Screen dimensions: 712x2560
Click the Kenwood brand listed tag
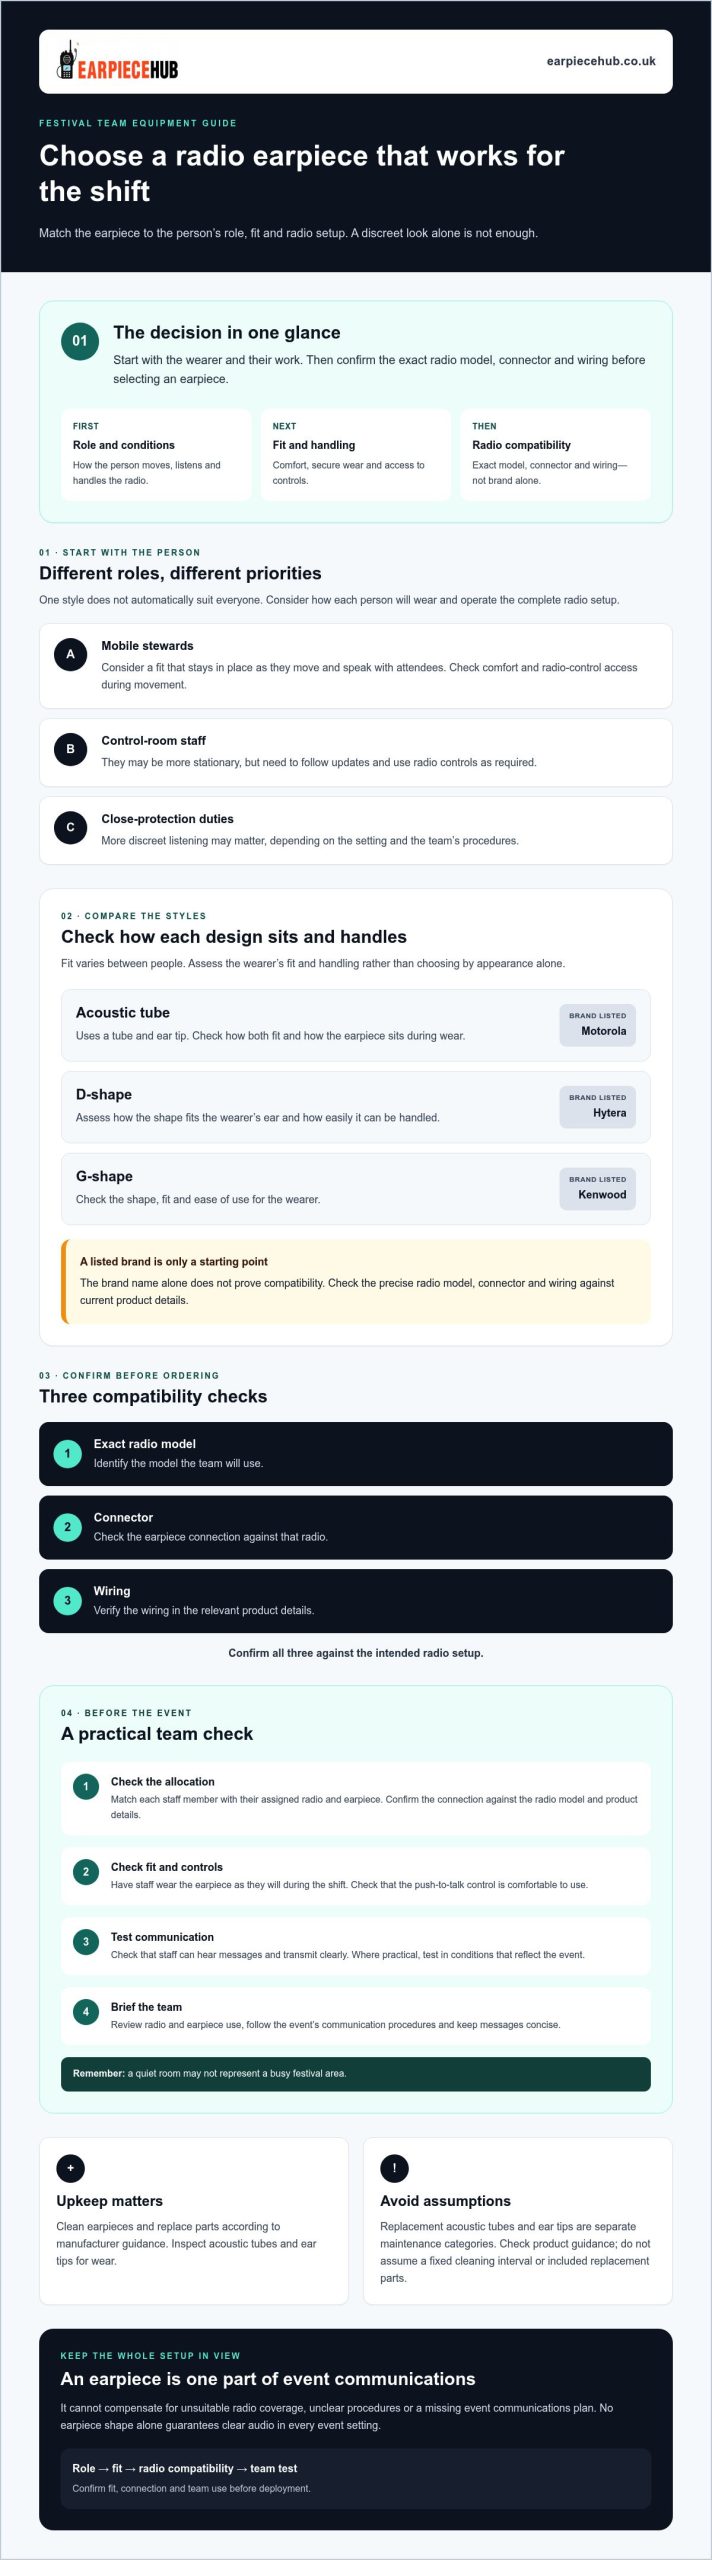597,1189
